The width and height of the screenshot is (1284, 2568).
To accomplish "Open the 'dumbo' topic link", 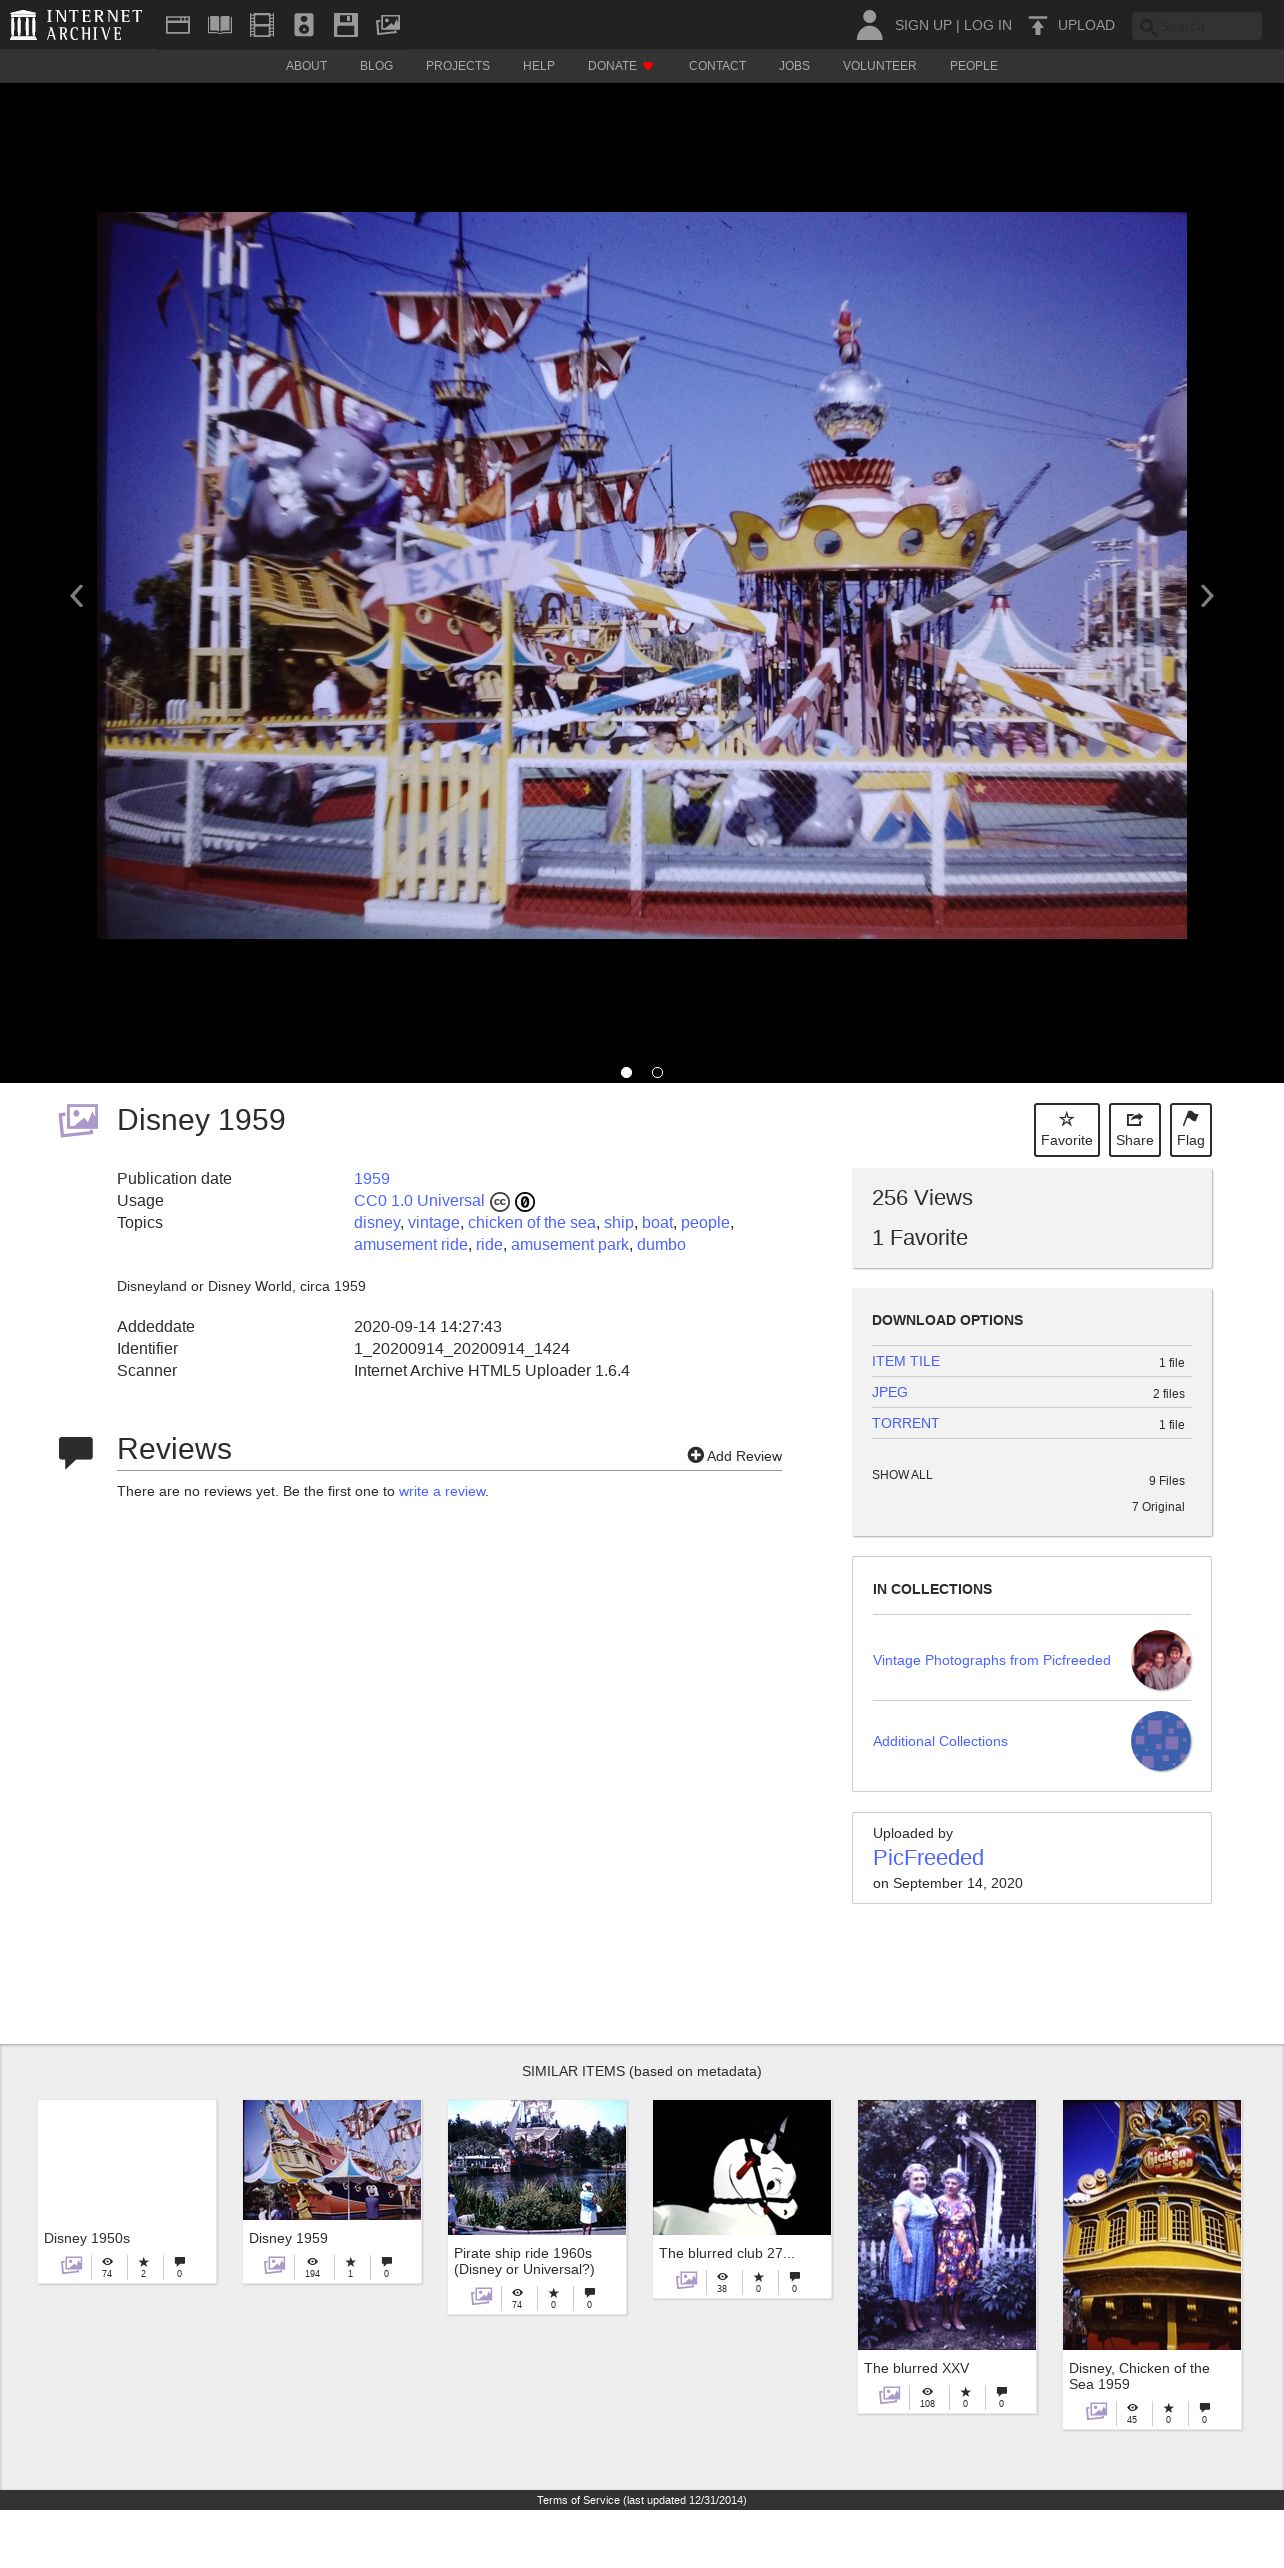I will pyautogui.click(x=661, y=1244).
